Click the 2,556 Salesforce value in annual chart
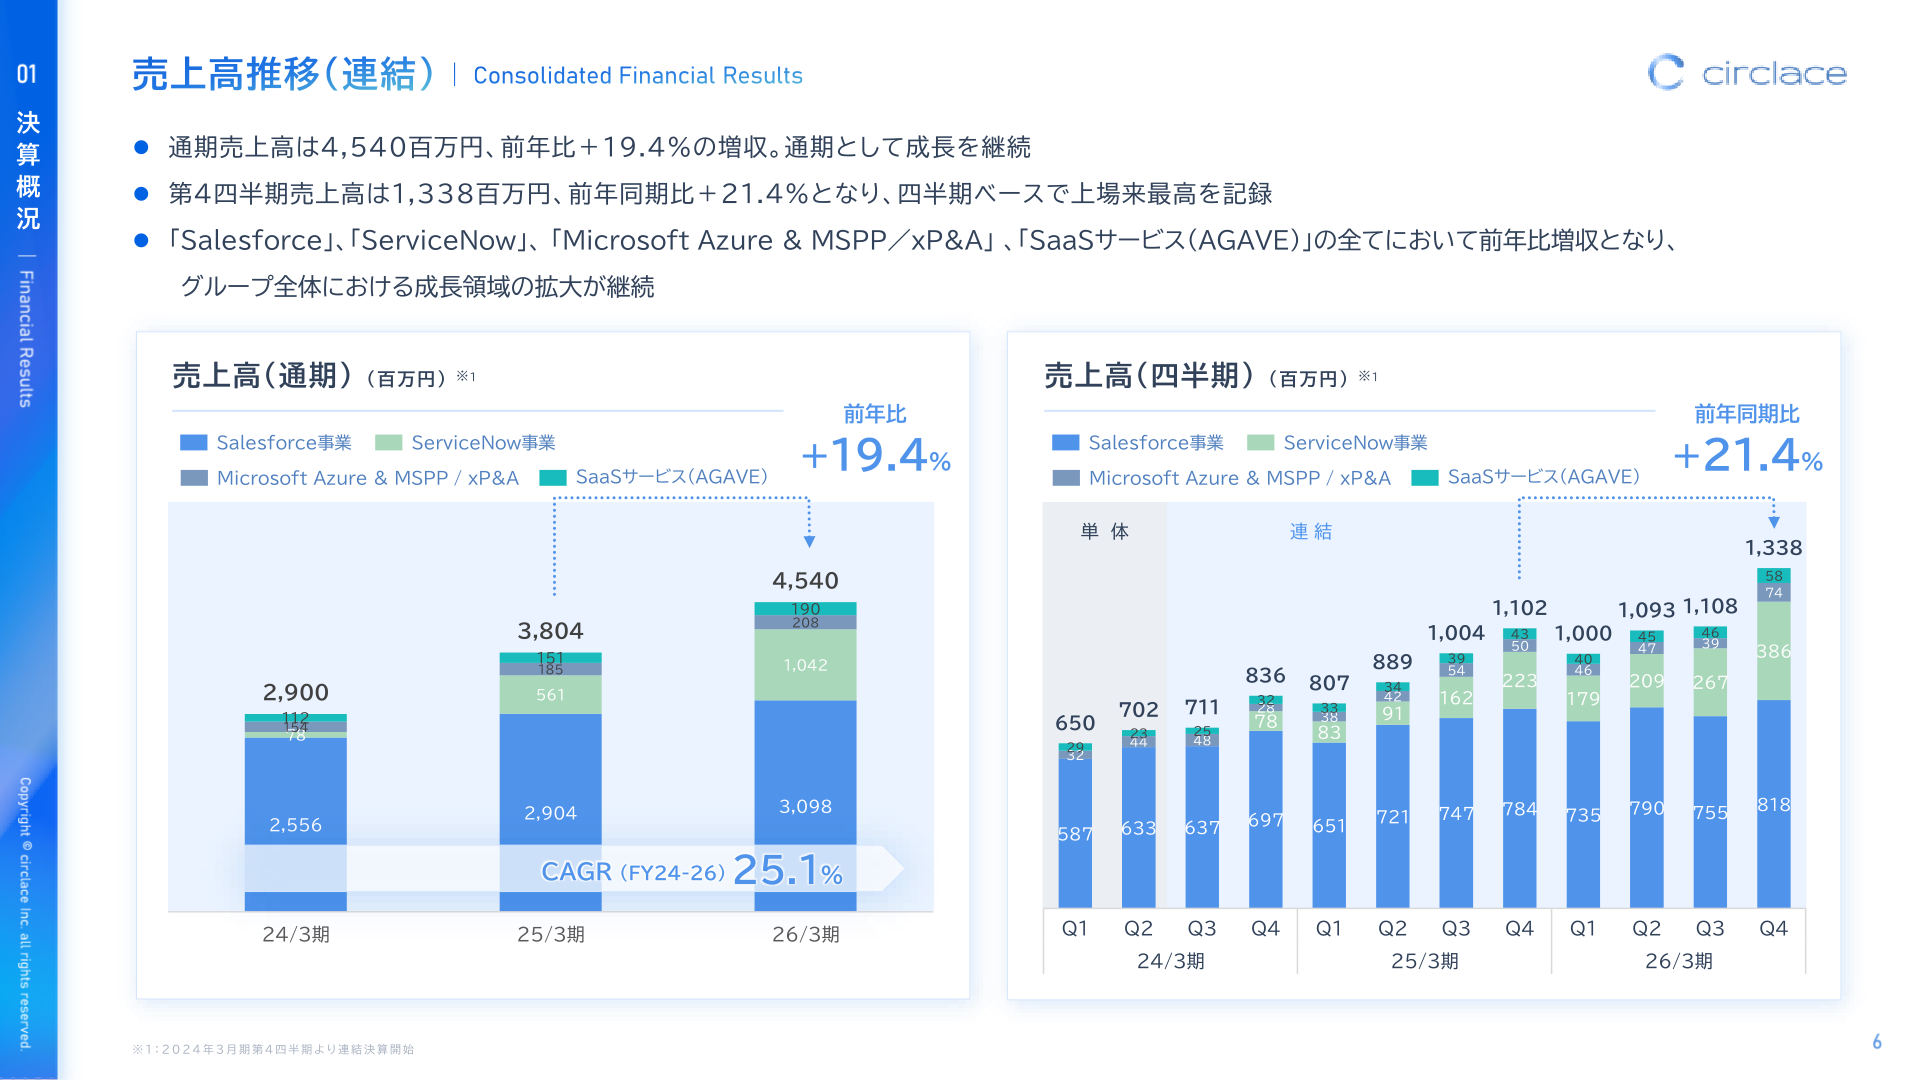This screenshot has width=1920, height=1080. 296,825
